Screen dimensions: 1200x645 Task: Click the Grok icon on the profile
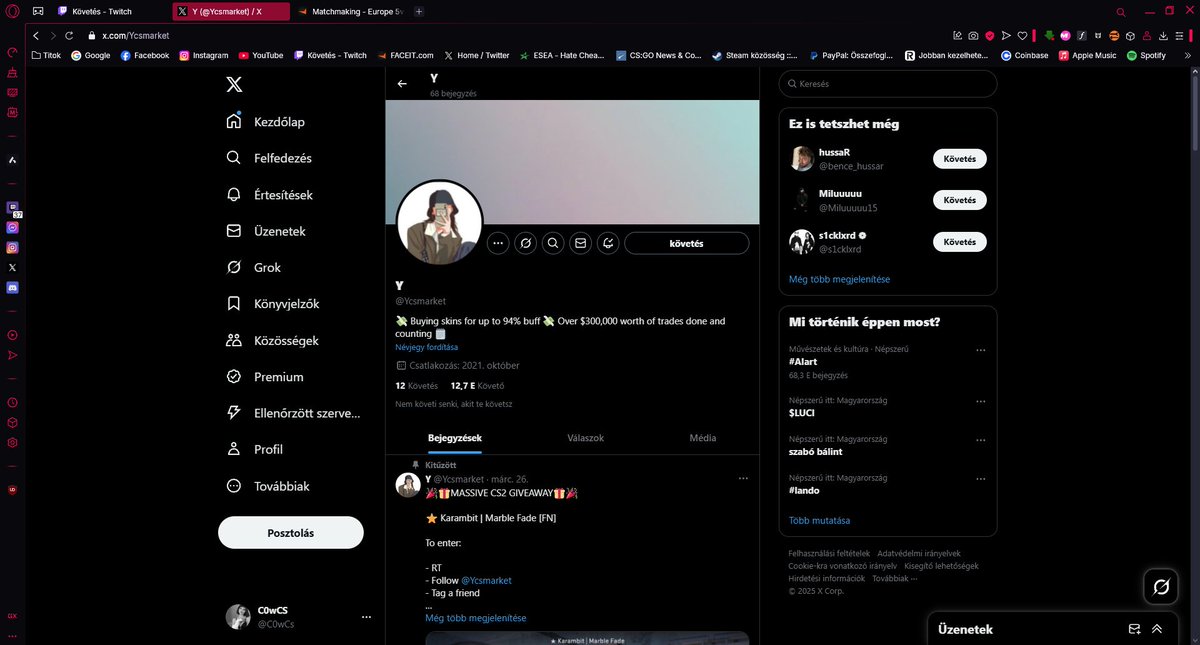pyautogui.click(x=526, y=243)
